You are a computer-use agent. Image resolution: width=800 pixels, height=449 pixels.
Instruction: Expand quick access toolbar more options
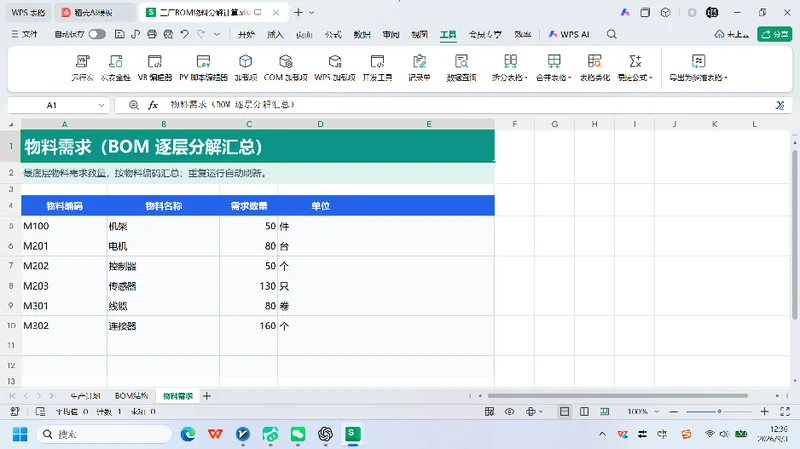pos(217,34)
